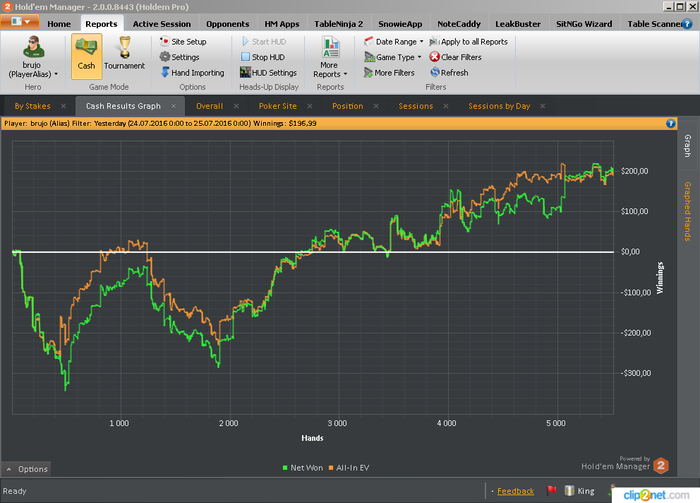Click the red flag status icon
The image size is (700, 503).
click(x=551, y=491)
